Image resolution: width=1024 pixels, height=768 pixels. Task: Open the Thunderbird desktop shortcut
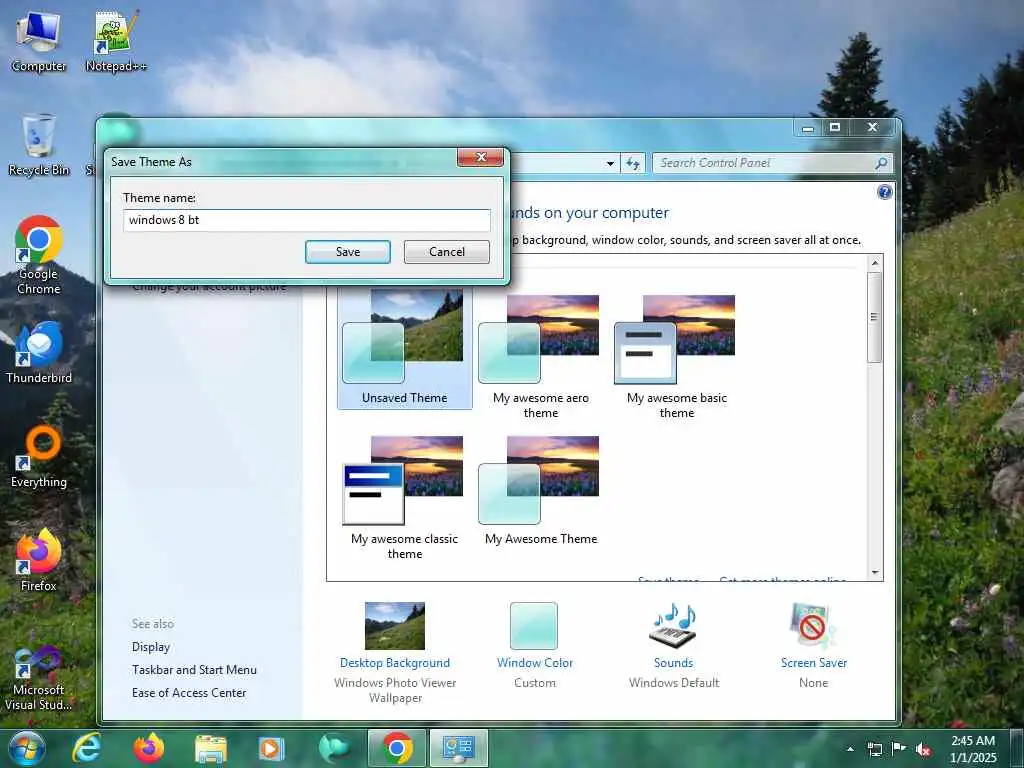(x=39, y=353)
